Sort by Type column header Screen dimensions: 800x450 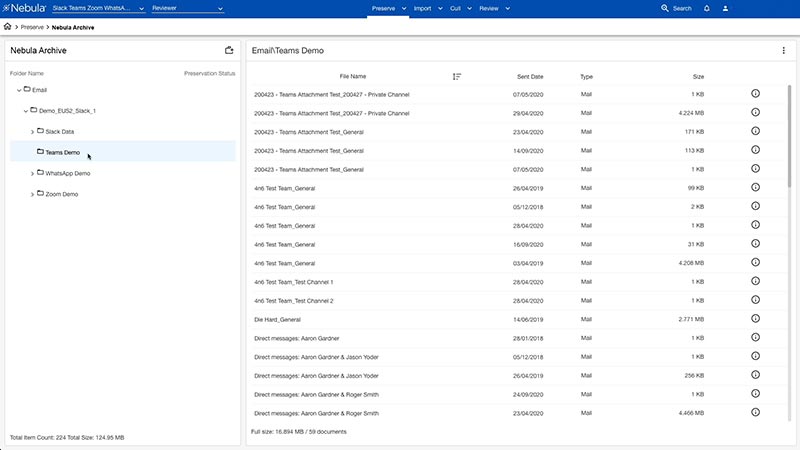tap(586, 77)
